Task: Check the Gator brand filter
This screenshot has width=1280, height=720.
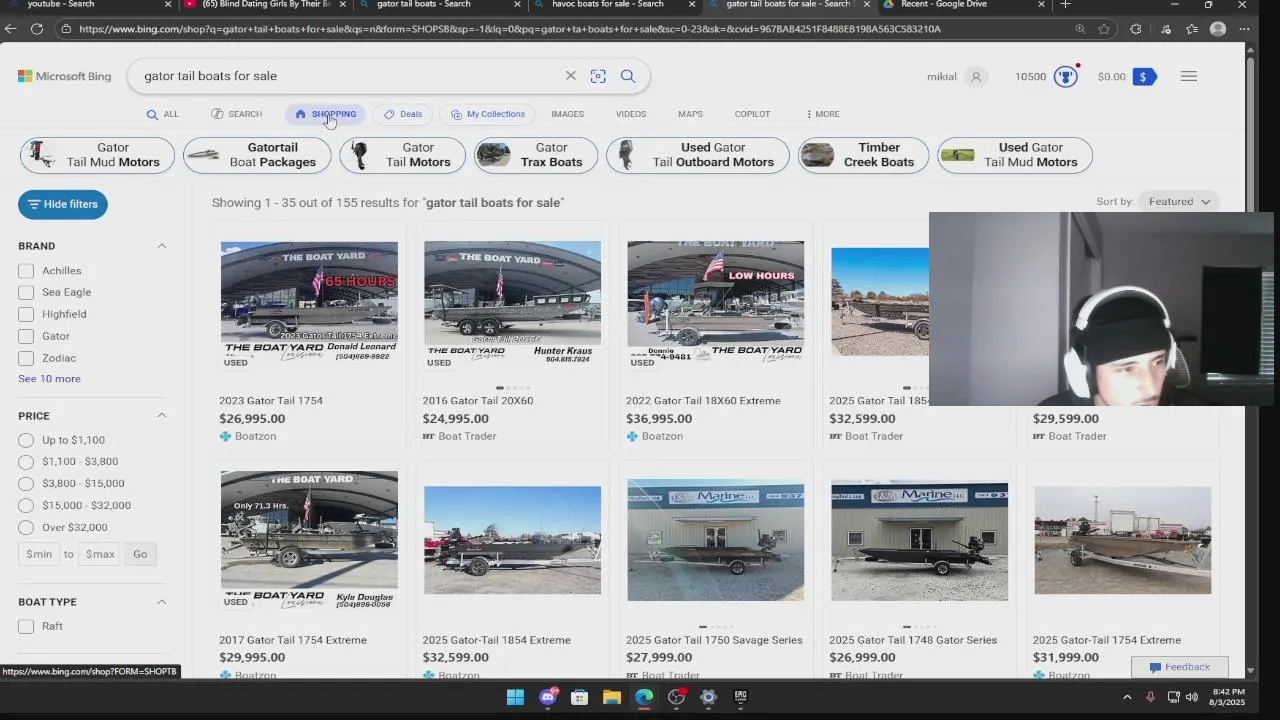Action: click(x=26, y=336)
